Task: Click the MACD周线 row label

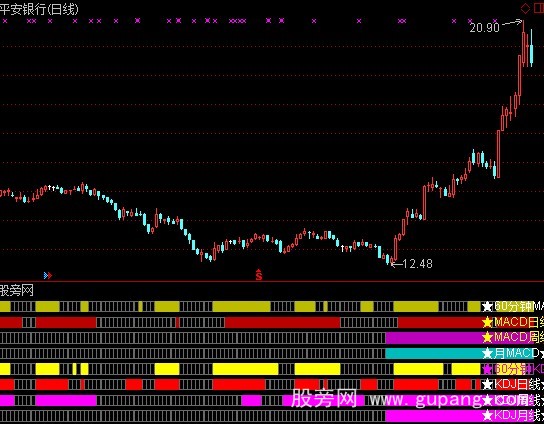Action: click(x=519, y=337)
